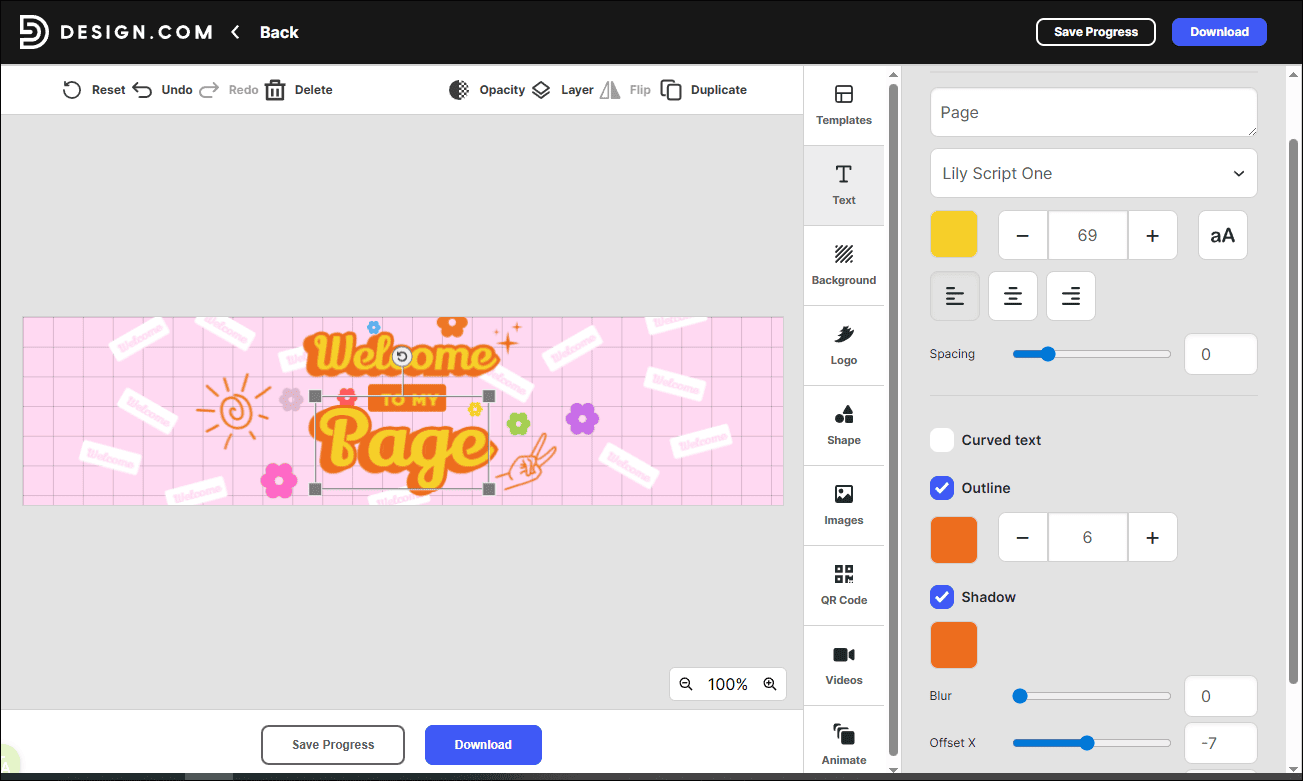Image resolution: width=1303 pixels, height=781 pixels.
Task: Open the Lily Script One font dropdown
Action: [1093, 173]
